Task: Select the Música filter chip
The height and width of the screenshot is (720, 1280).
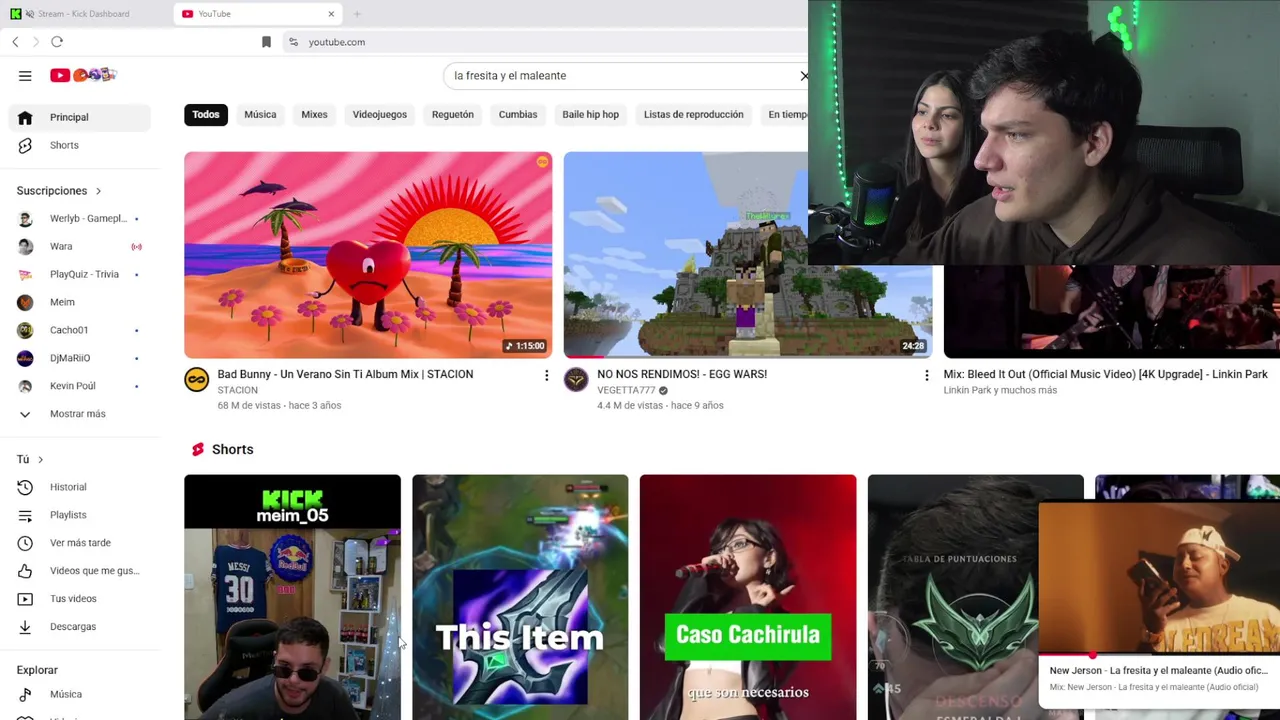Action: [x=260, y=115]
